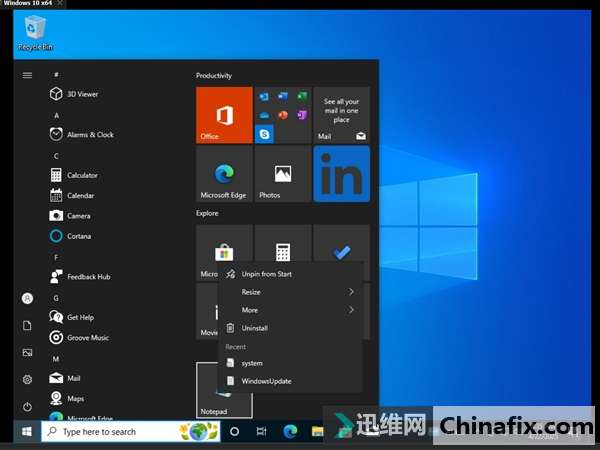Click the Windows Start button
This screenshot has height=450, width=600.
pyautogui.click(x=27, y=432)
